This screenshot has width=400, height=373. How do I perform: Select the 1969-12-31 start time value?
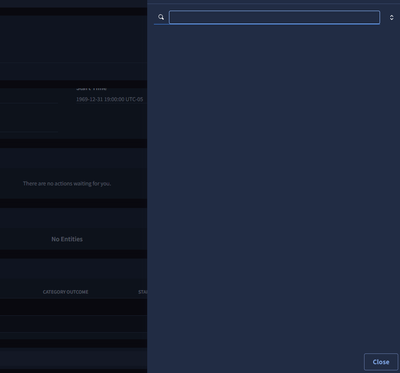110,99
